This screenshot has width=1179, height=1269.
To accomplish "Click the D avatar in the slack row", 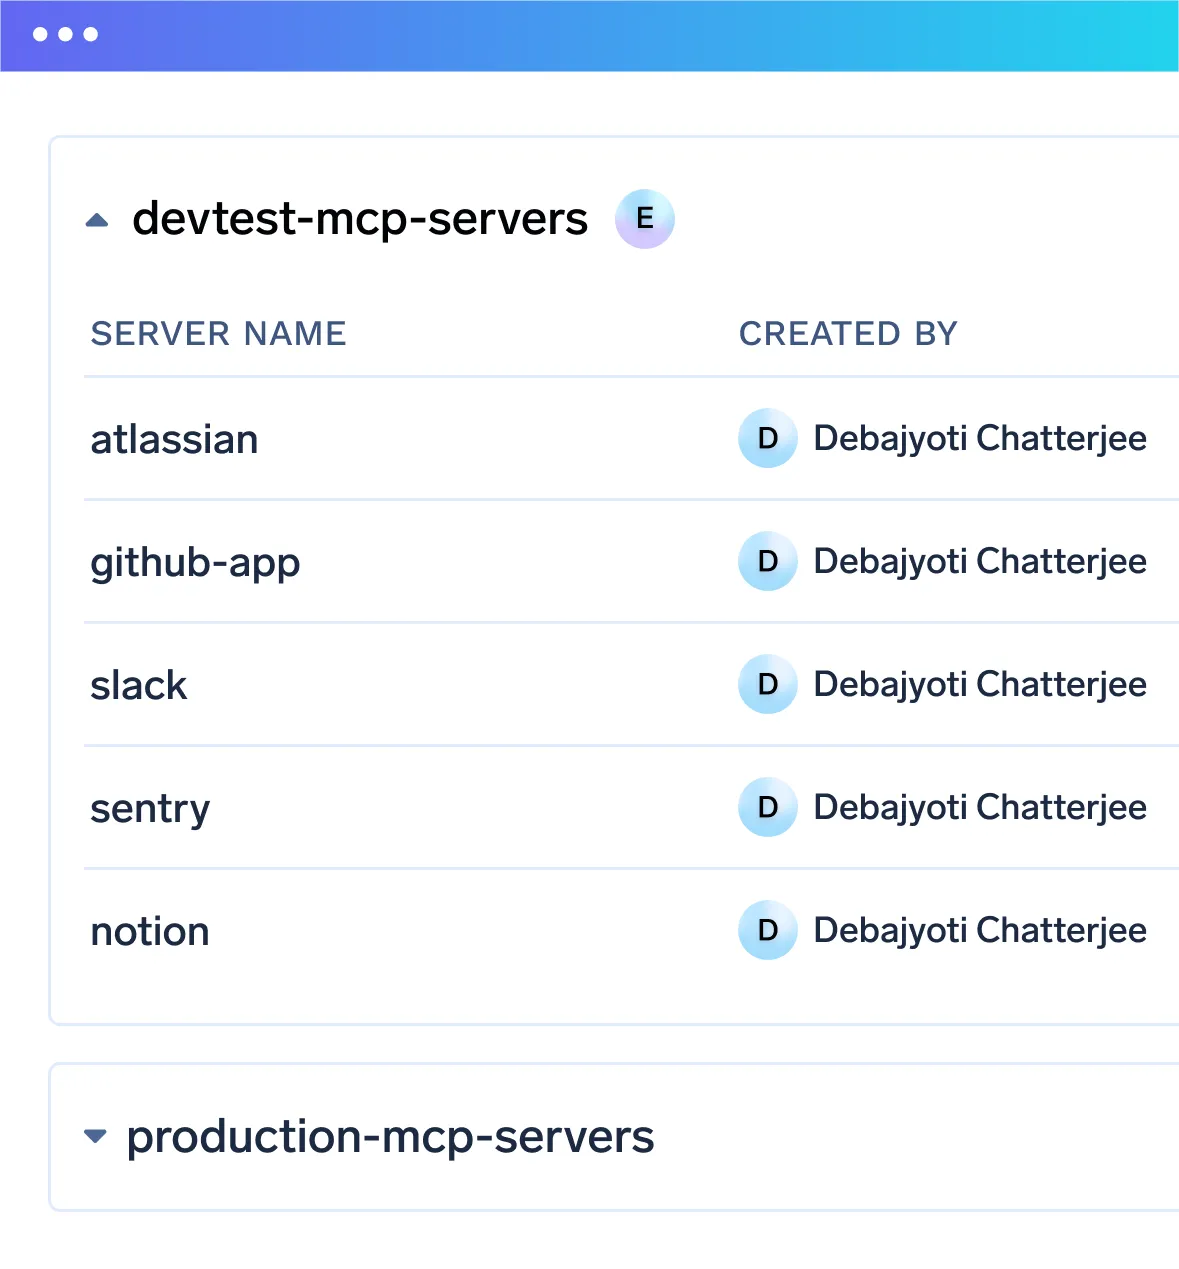I will tap(768, 684).
